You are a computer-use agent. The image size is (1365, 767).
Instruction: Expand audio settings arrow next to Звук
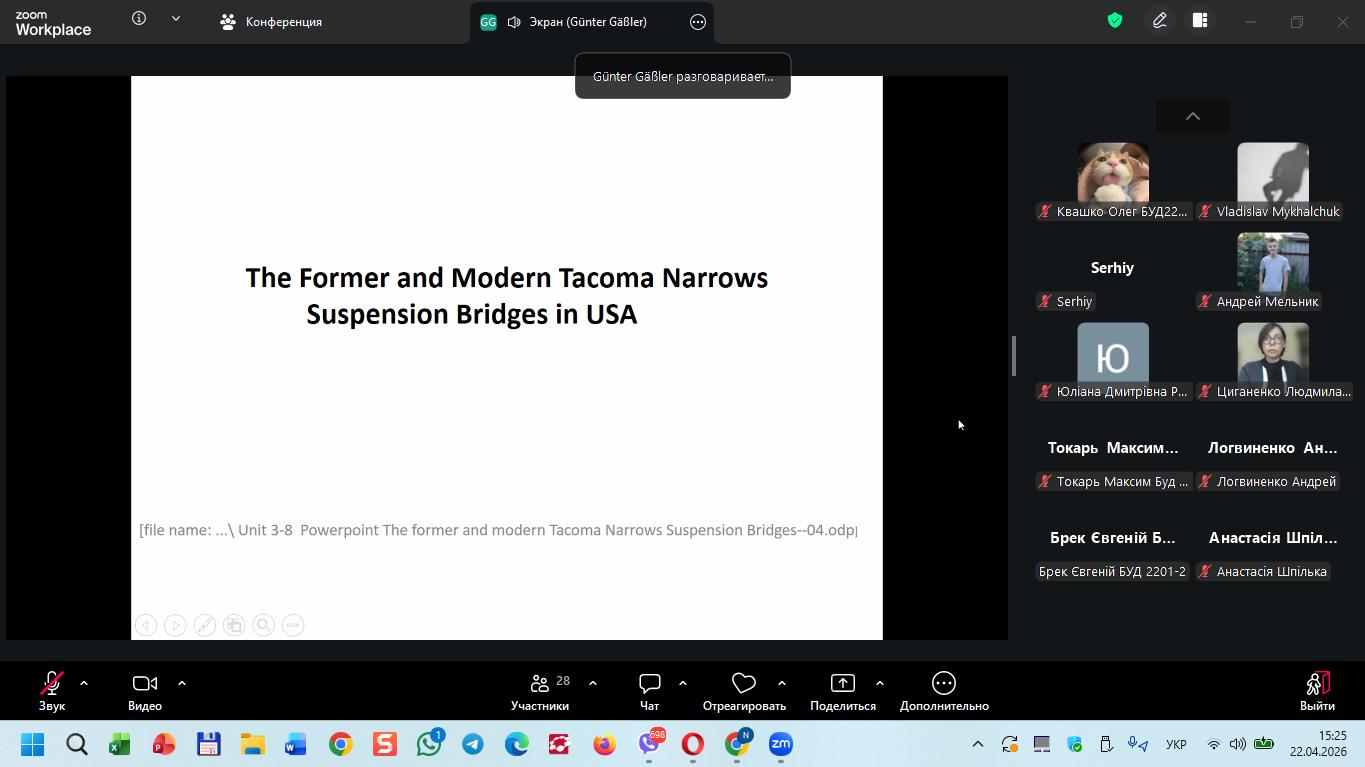84,684
